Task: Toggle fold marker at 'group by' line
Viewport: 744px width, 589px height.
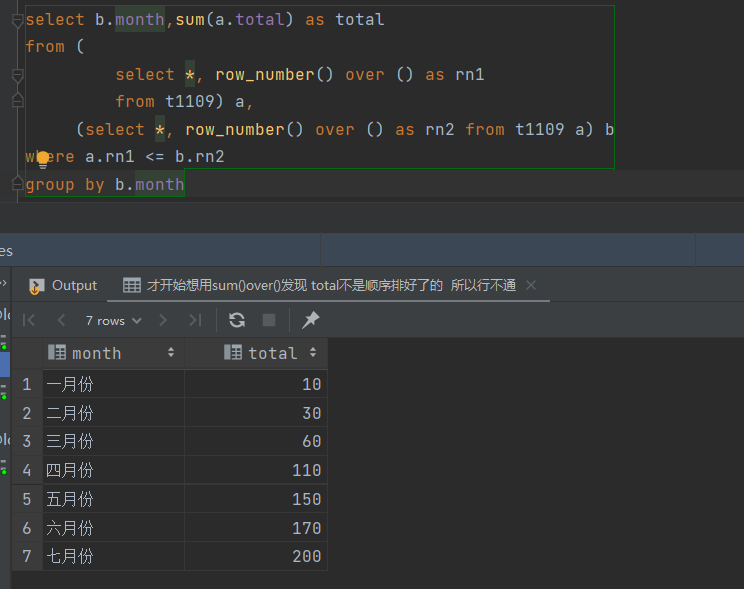Action: [x=18, y=184]
